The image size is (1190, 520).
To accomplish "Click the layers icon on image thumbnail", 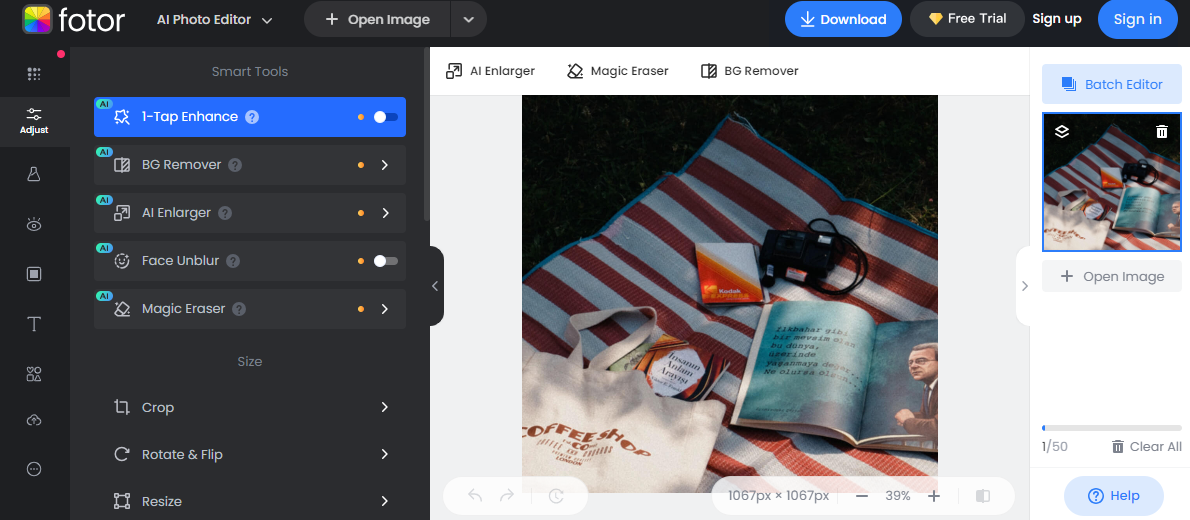I will coord(1062,131).
